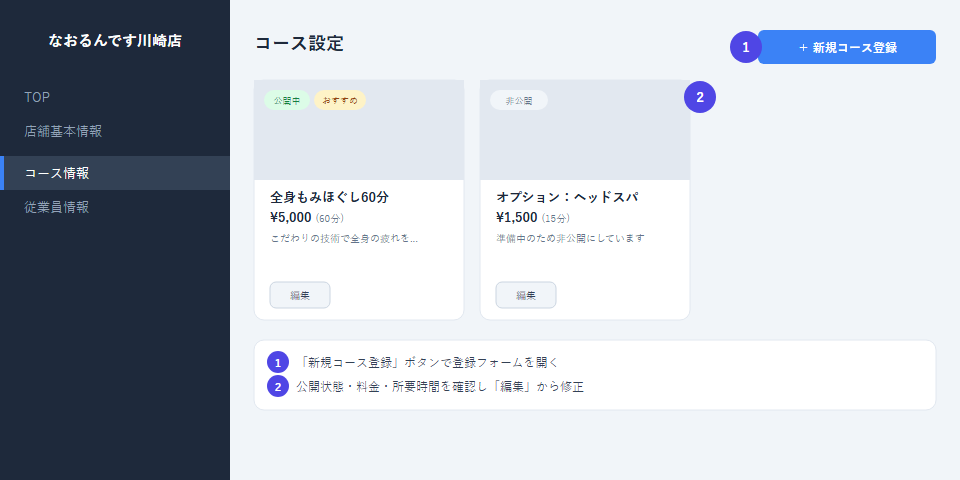Click 編集 on オプション：ヘッドスパ card
Viewport: 960px width, 480px height.
[526, 295]
